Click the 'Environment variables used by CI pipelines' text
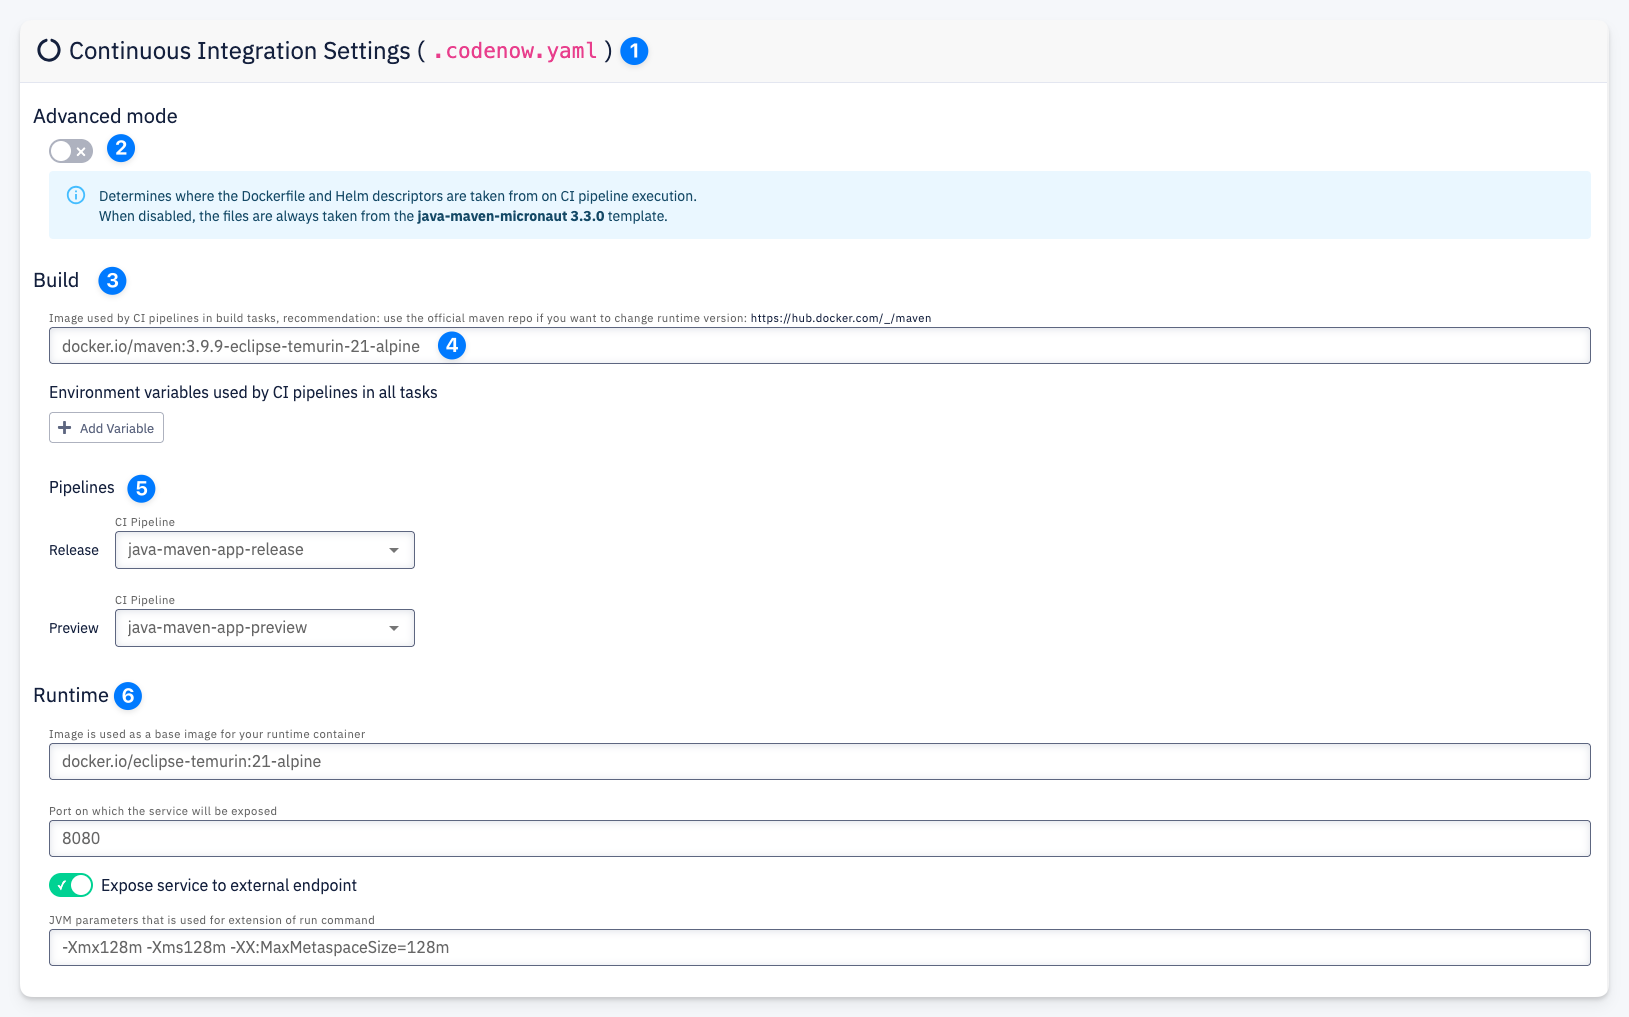The height and width of the screenshot is (1017, 1629). (243, 392)
